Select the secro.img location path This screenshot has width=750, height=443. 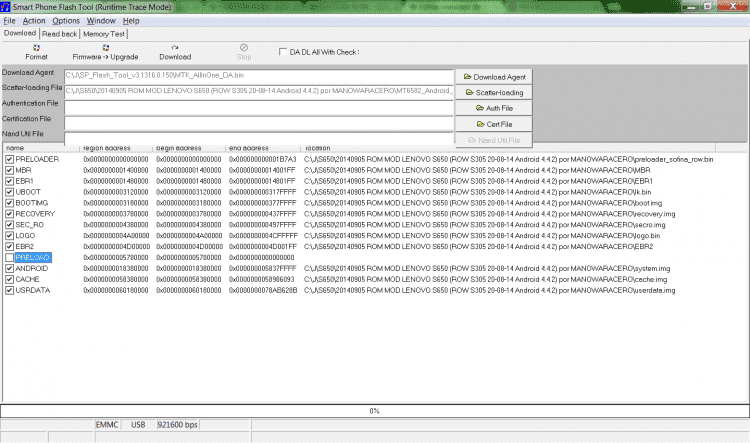pyautogui.click(x=485, y=225)
